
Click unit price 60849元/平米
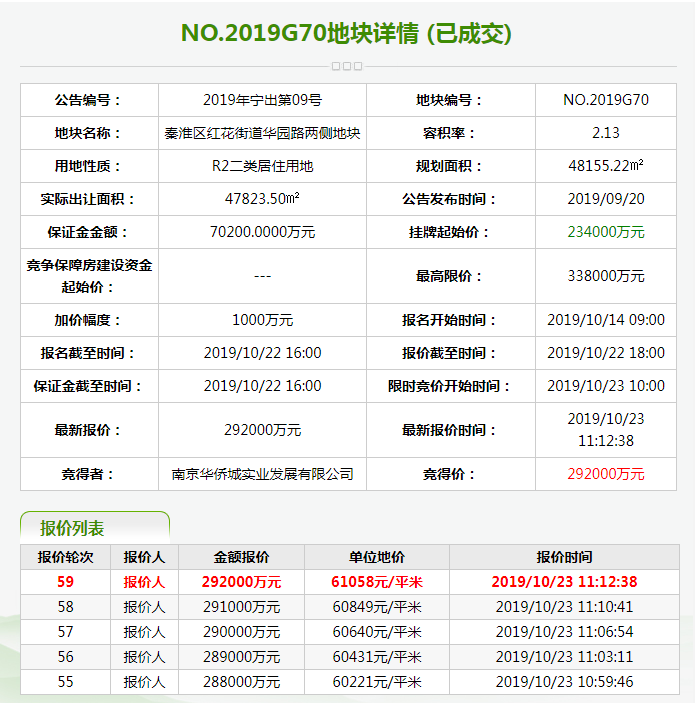tap(377, 607)
